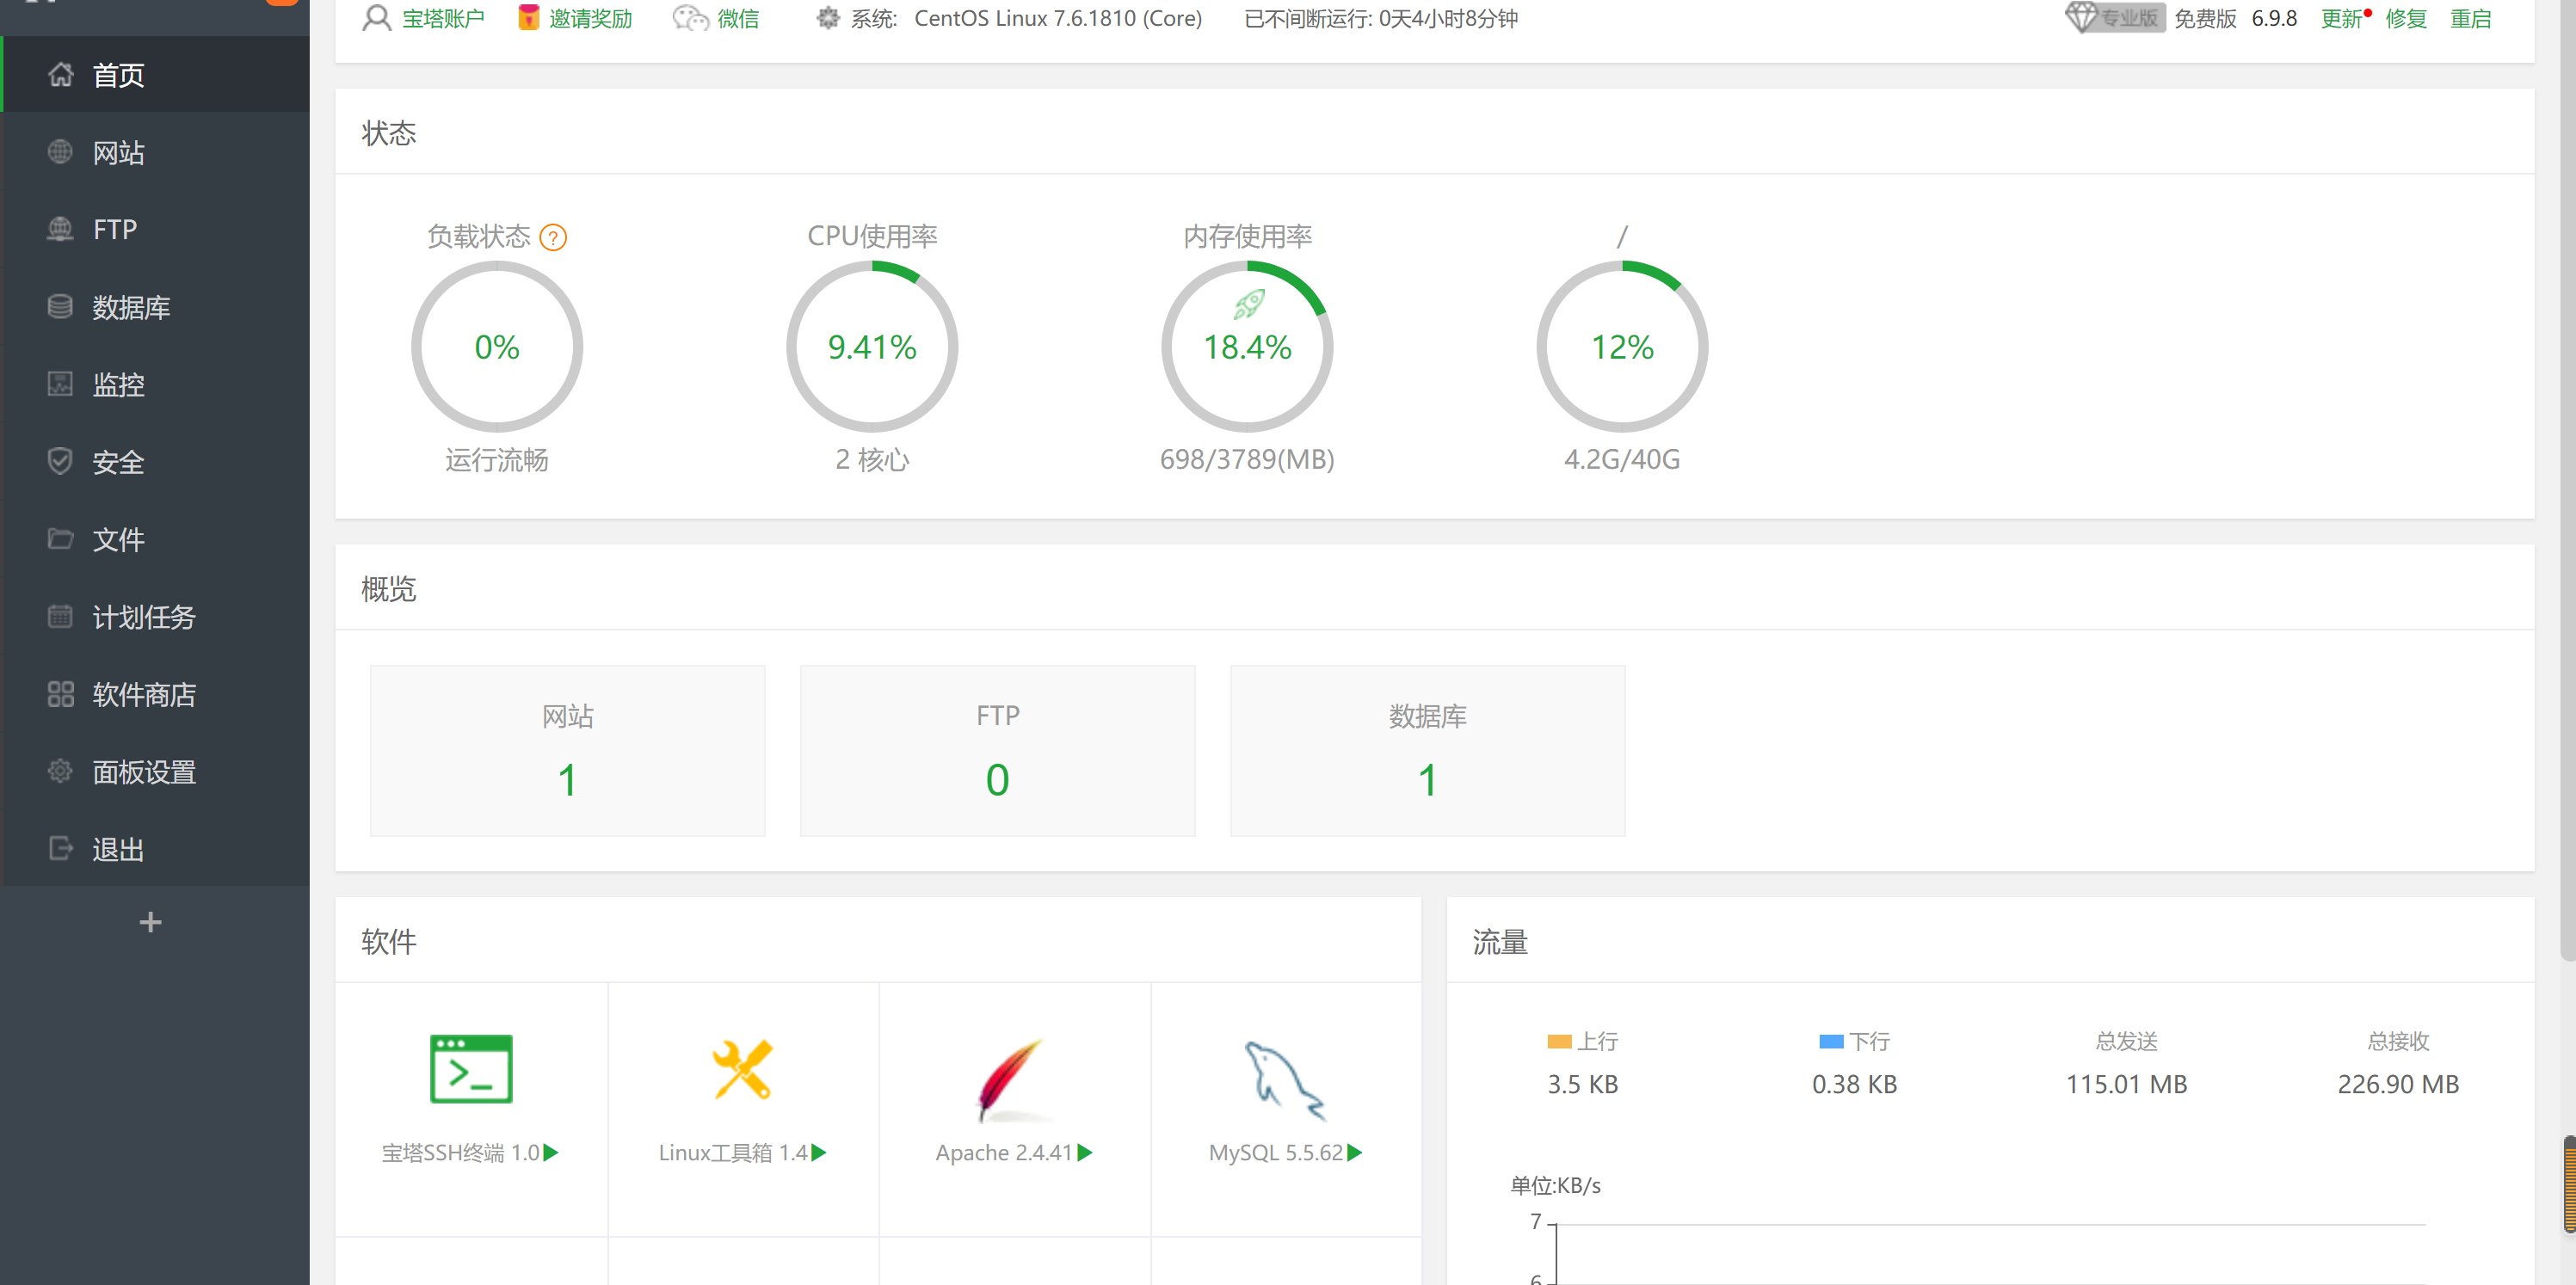Open the 软件商店 software store icon
Screen dimensions: 2576x1285
tap(60, 693)
